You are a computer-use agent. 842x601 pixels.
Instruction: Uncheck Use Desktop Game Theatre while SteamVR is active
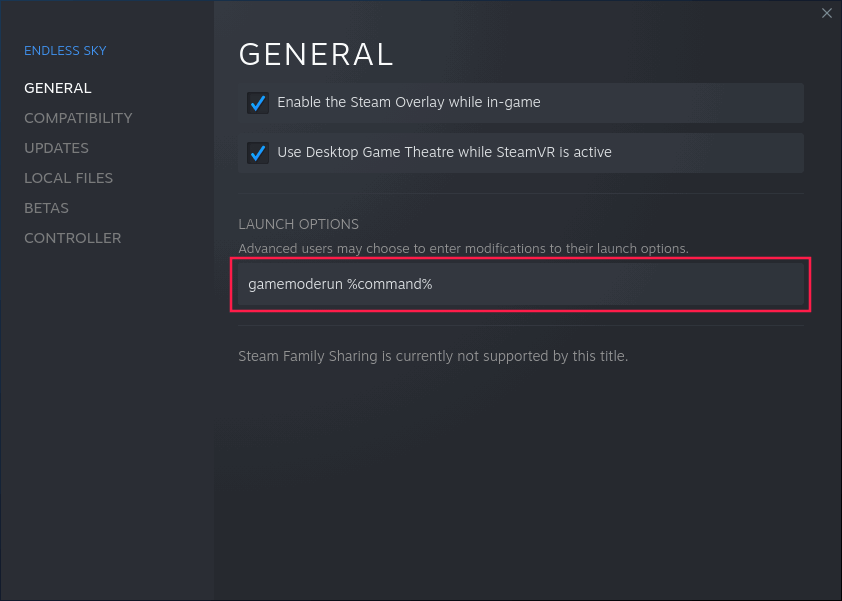[258, 153]
